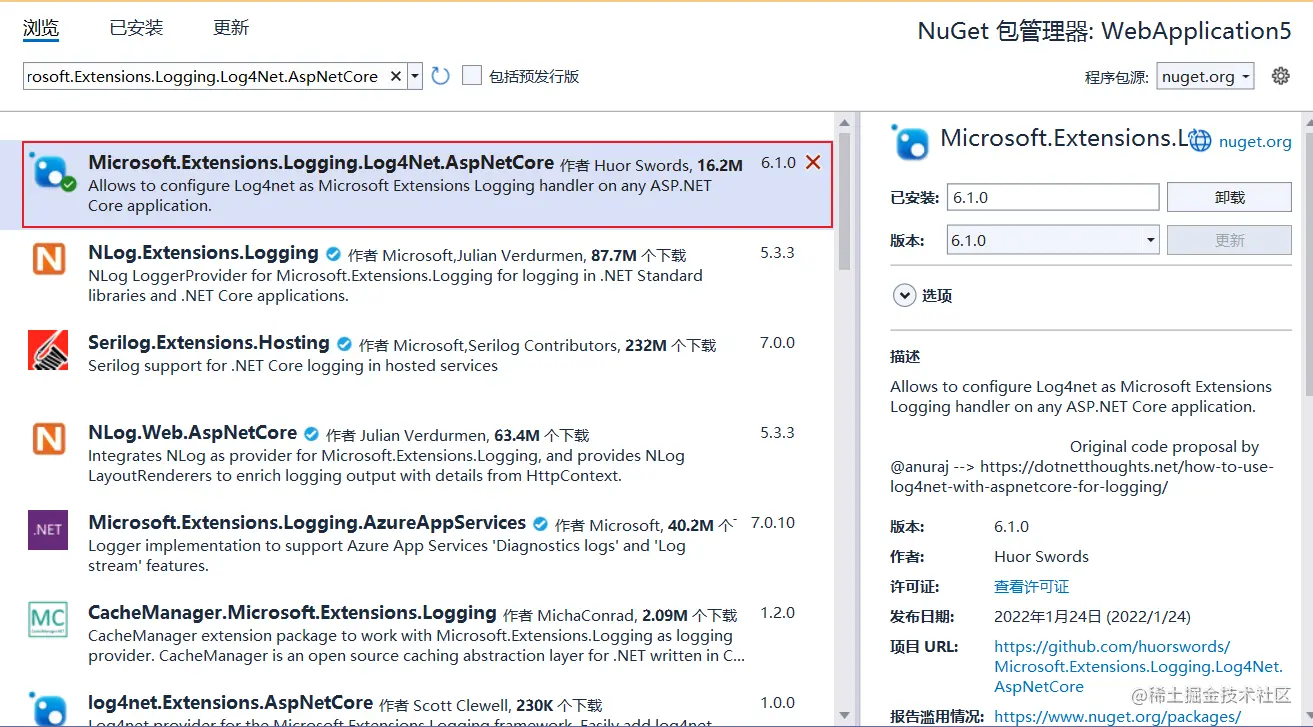
Task: Refresh the package list
Action: pos(441,76)
